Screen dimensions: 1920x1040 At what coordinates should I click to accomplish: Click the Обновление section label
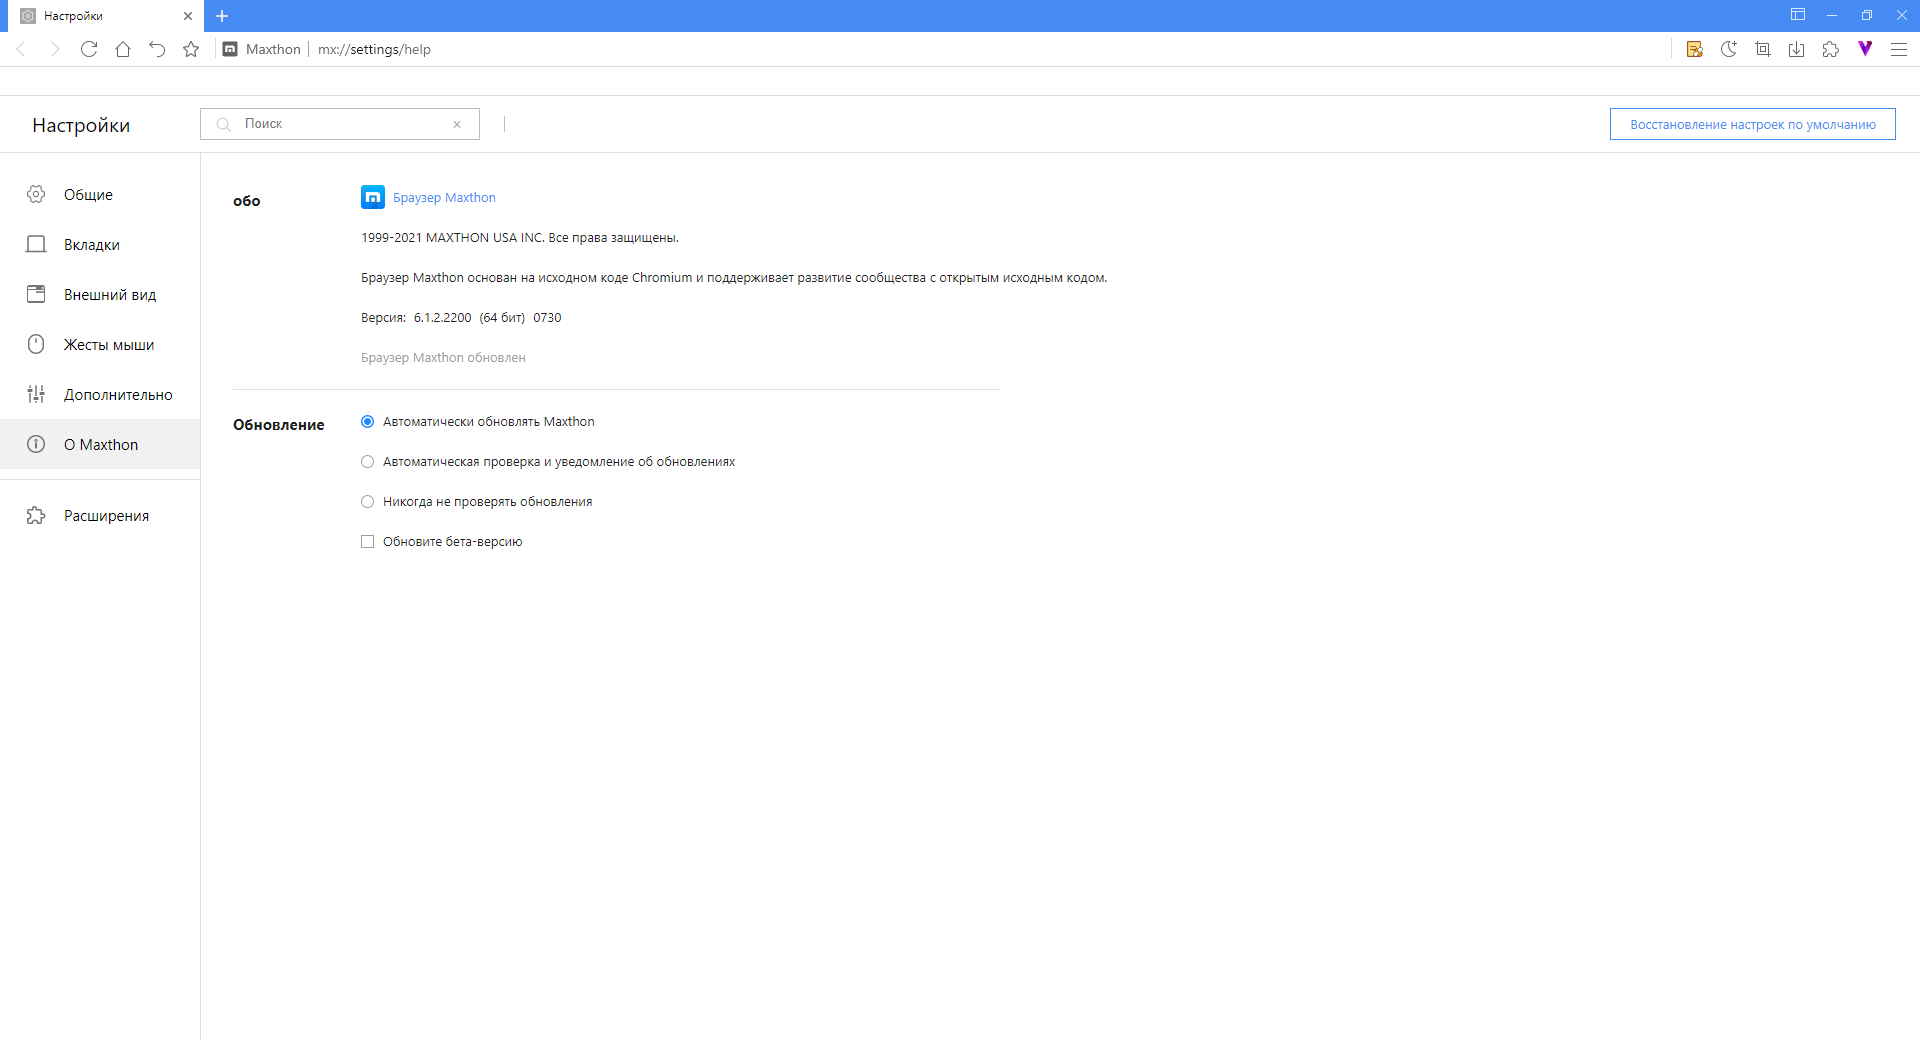click(279, 425)
